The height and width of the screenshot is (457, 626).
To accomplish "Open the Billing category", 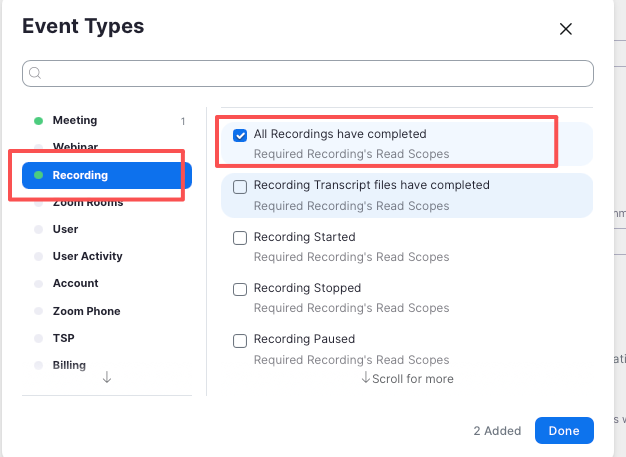I will 69,365.
